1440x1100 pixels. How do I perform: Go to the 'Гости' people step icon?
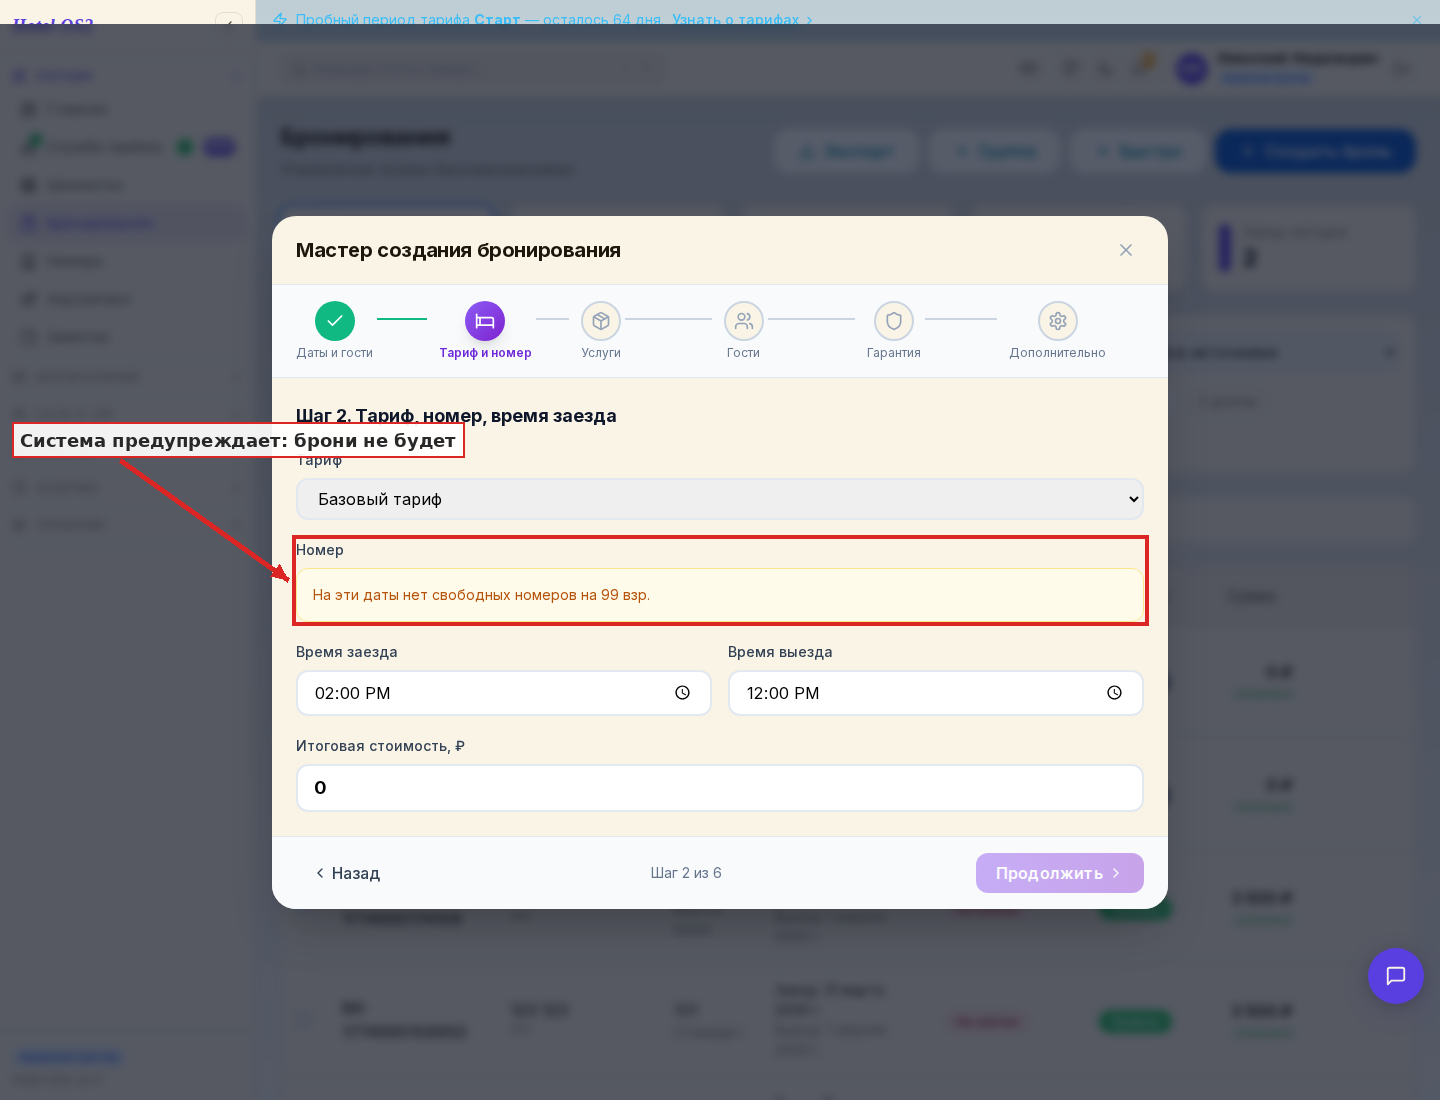744,321
